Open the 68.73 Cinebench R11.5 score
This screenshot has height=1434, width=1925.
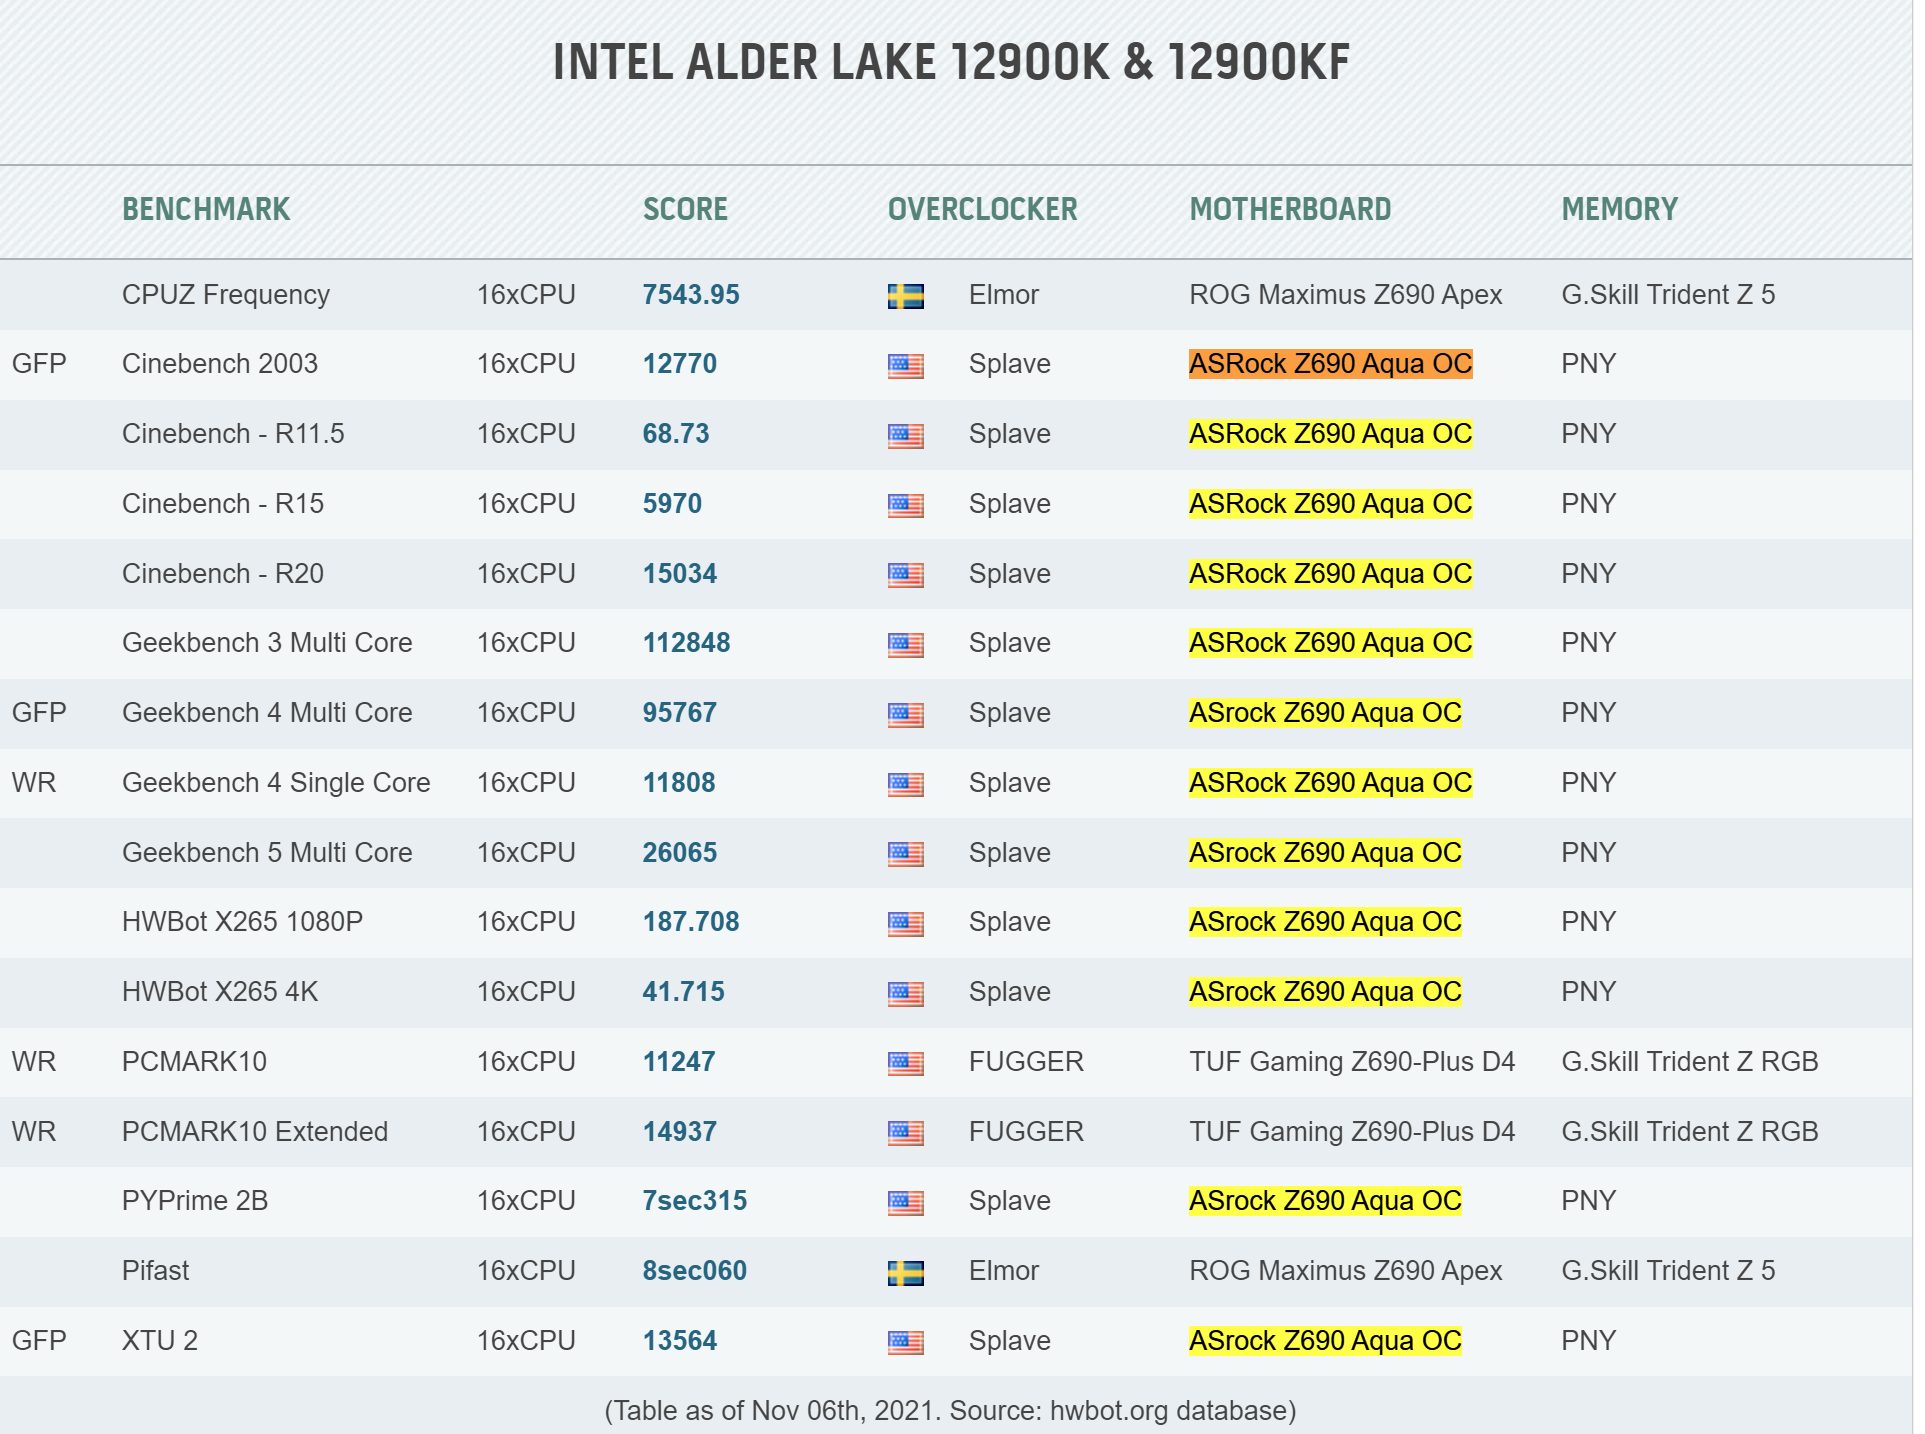[676, 434]
